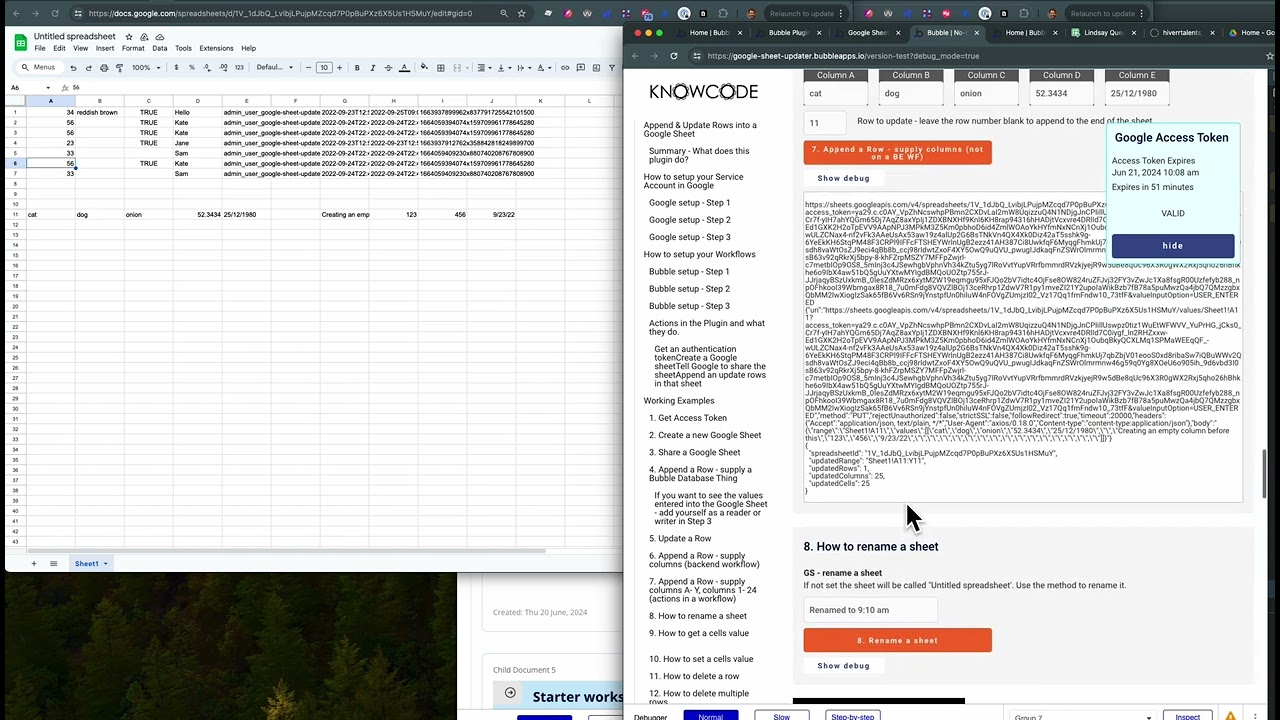Open horizontal align dropdown in Sheets
Viewport: 1280px width, 720px height.
click(484, 68)
